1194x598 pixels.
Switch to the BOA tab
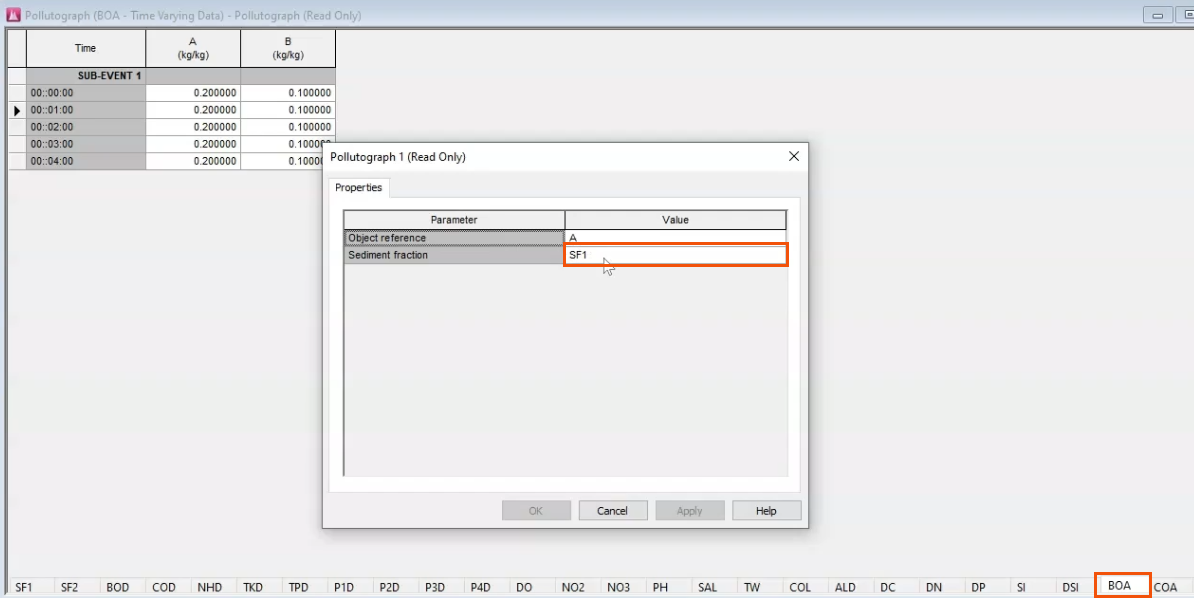[x=1121, y=586]
